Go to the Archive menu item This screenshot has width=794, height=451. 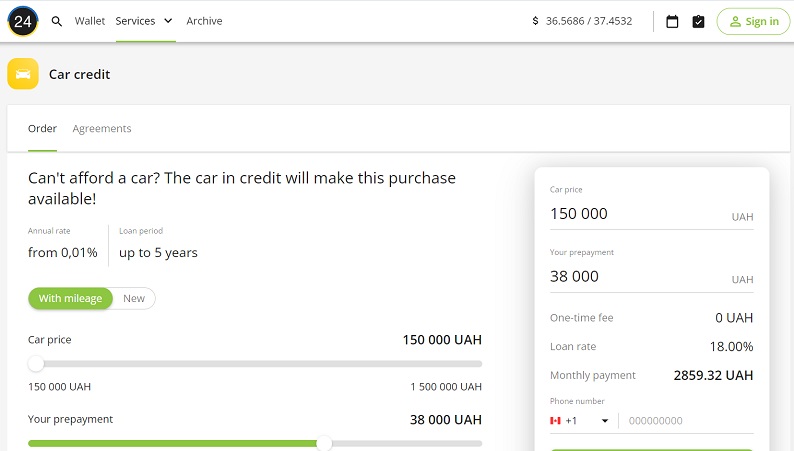coord(204,21)
